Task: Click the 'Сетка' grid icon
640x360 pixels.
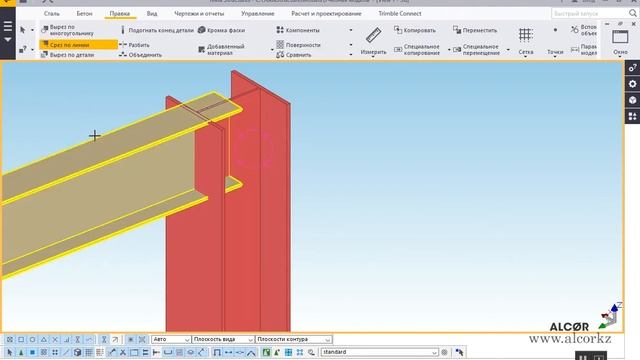Action: (x=526, y=35)
